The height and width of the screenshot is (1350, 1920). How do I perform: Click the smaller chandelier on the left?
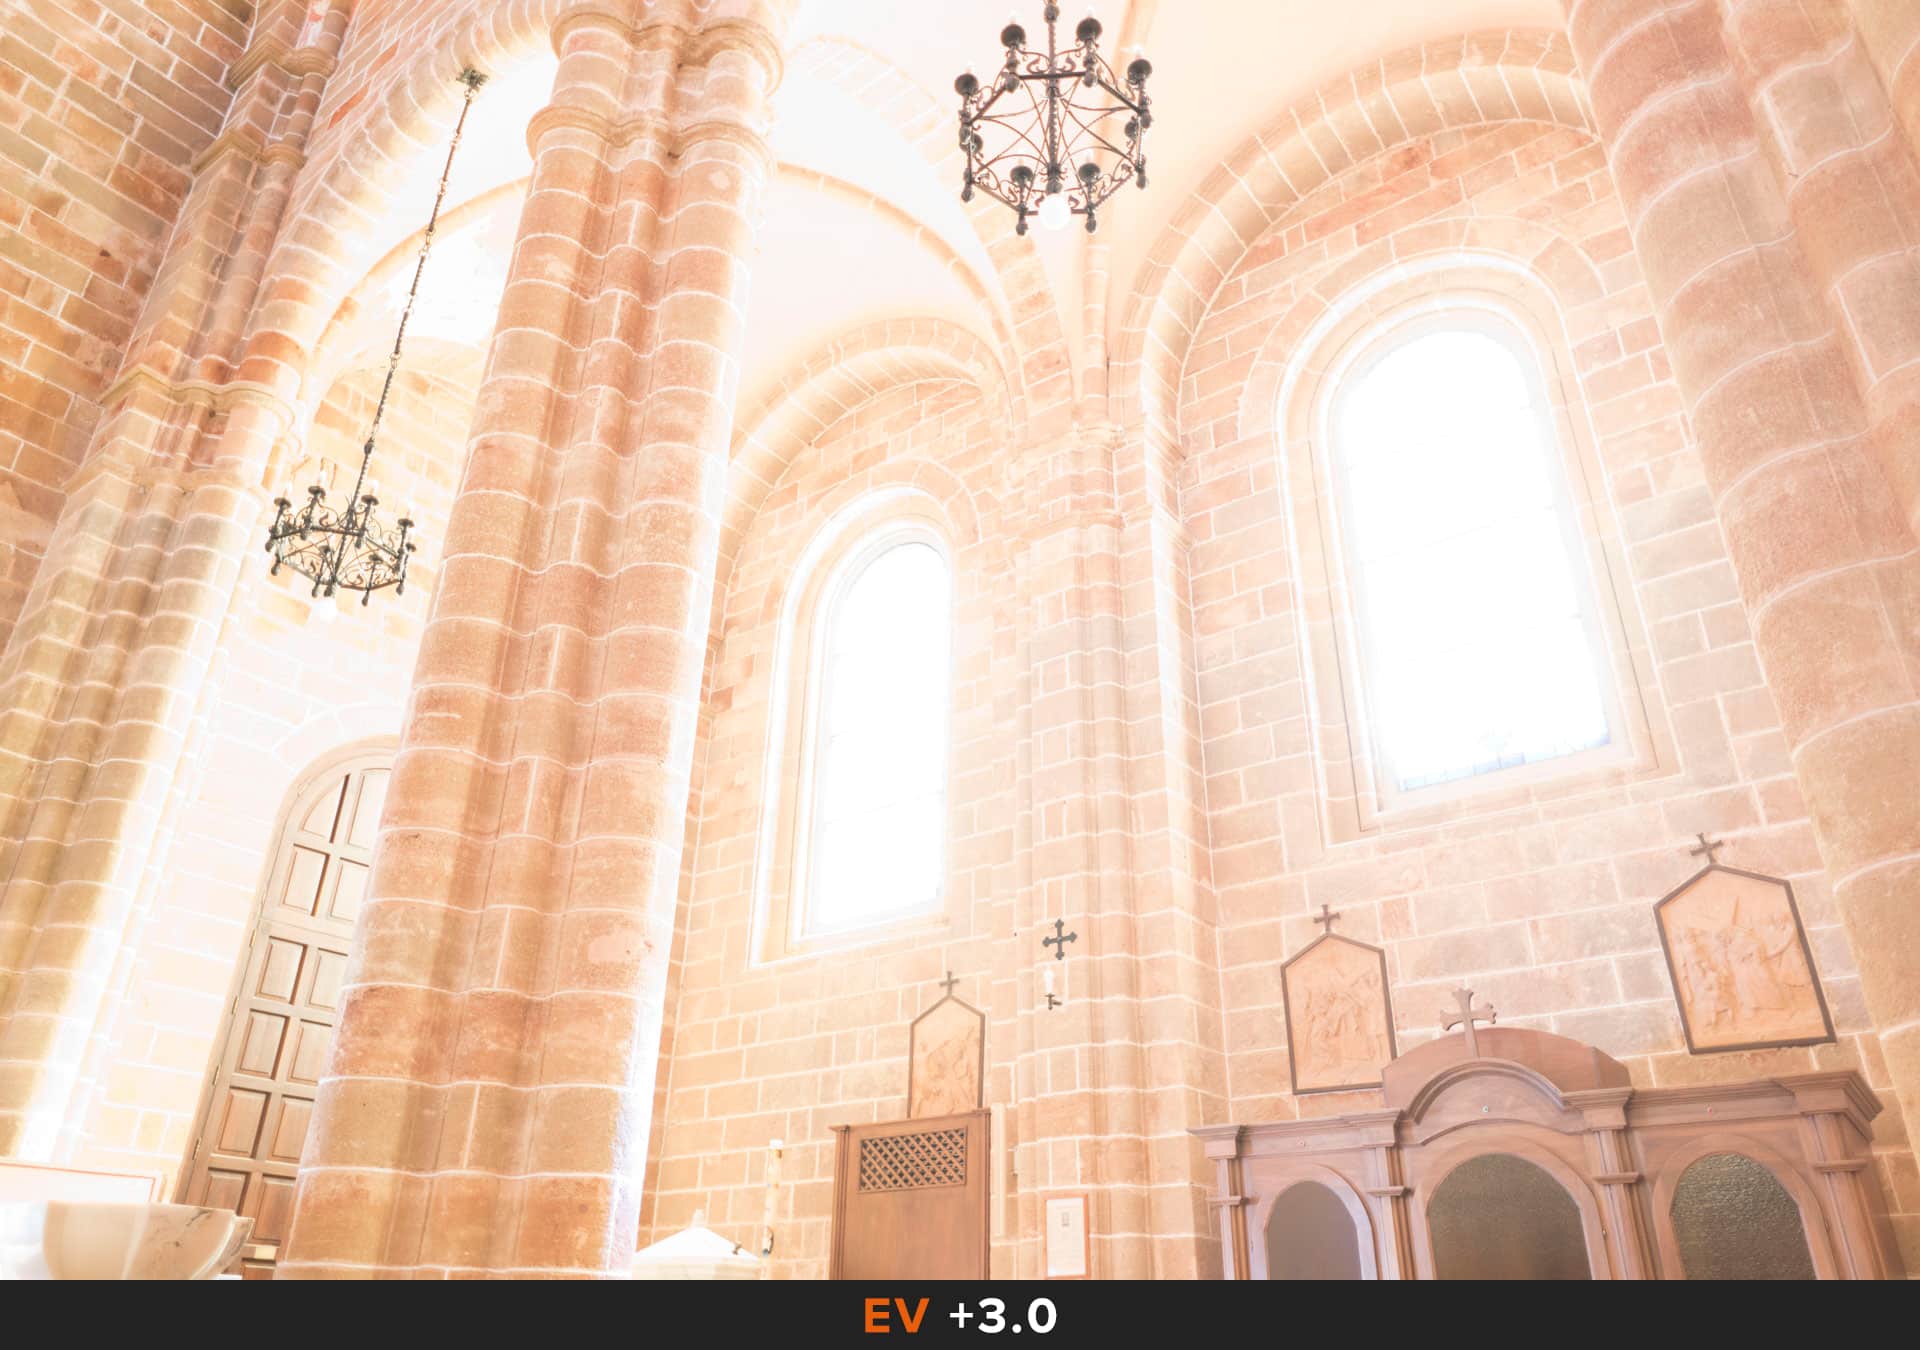pyautogui.click(x=340, y=545)
